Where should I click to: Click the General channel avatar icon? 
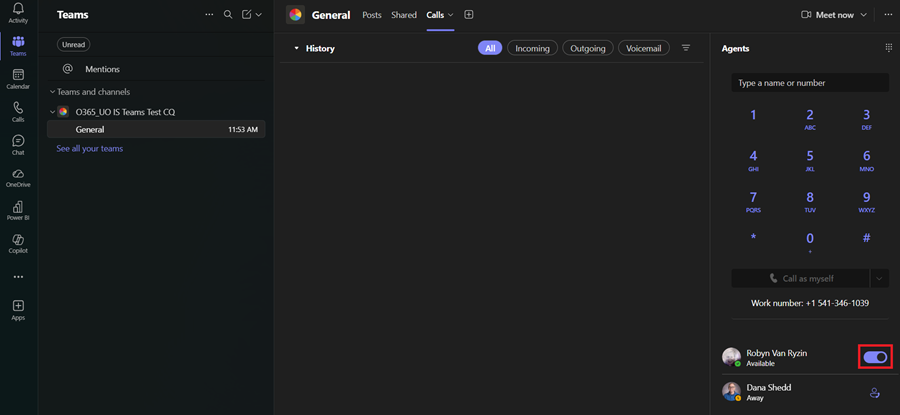[295, 15]
